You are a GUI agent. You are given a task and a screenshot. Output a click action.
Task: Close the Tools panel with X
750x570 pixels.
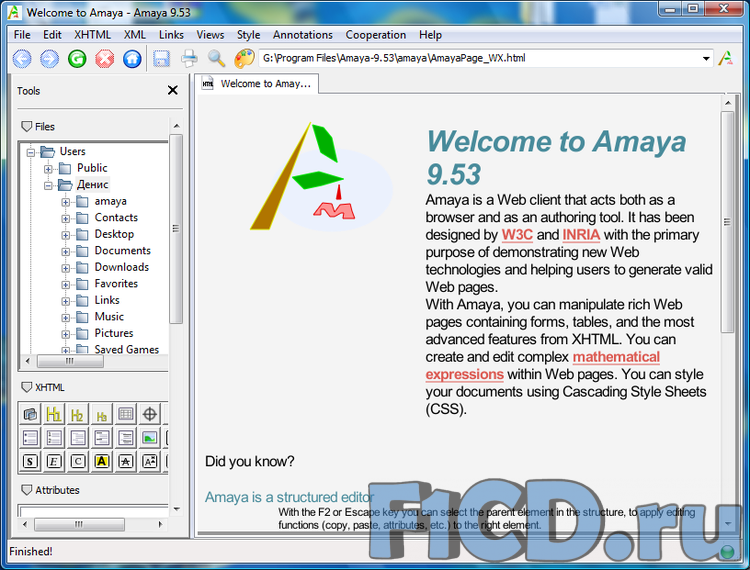tap(173, 90)
